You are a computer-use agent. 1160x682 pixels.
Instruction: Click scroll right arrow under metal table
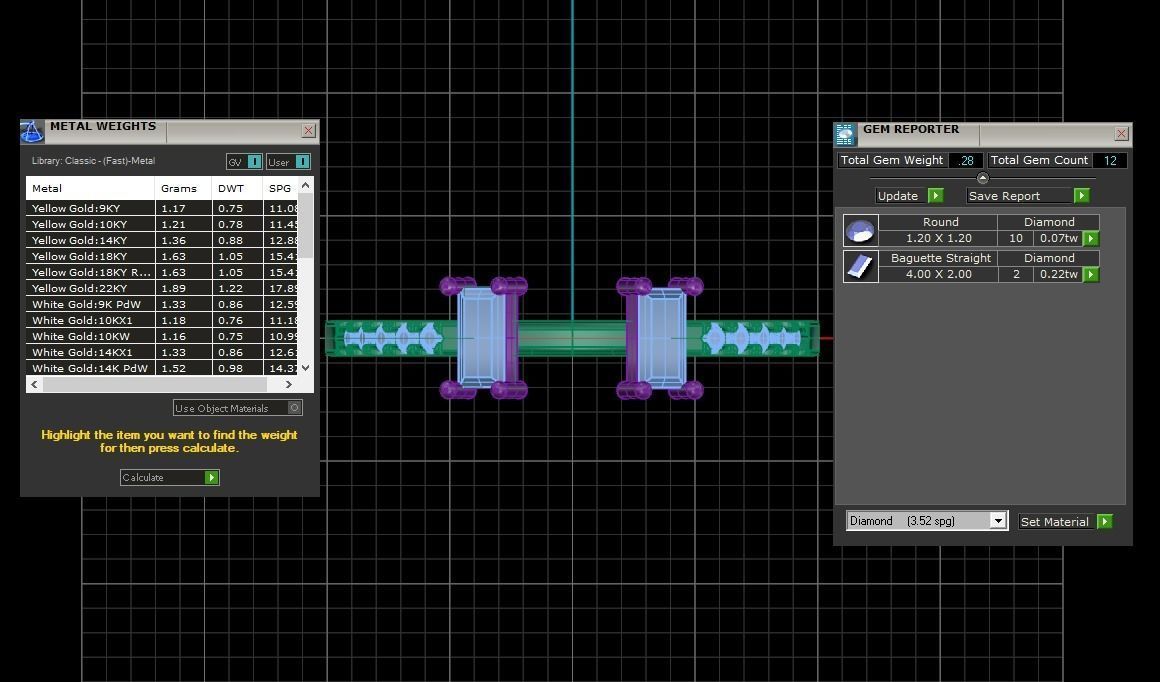[289, 385]
